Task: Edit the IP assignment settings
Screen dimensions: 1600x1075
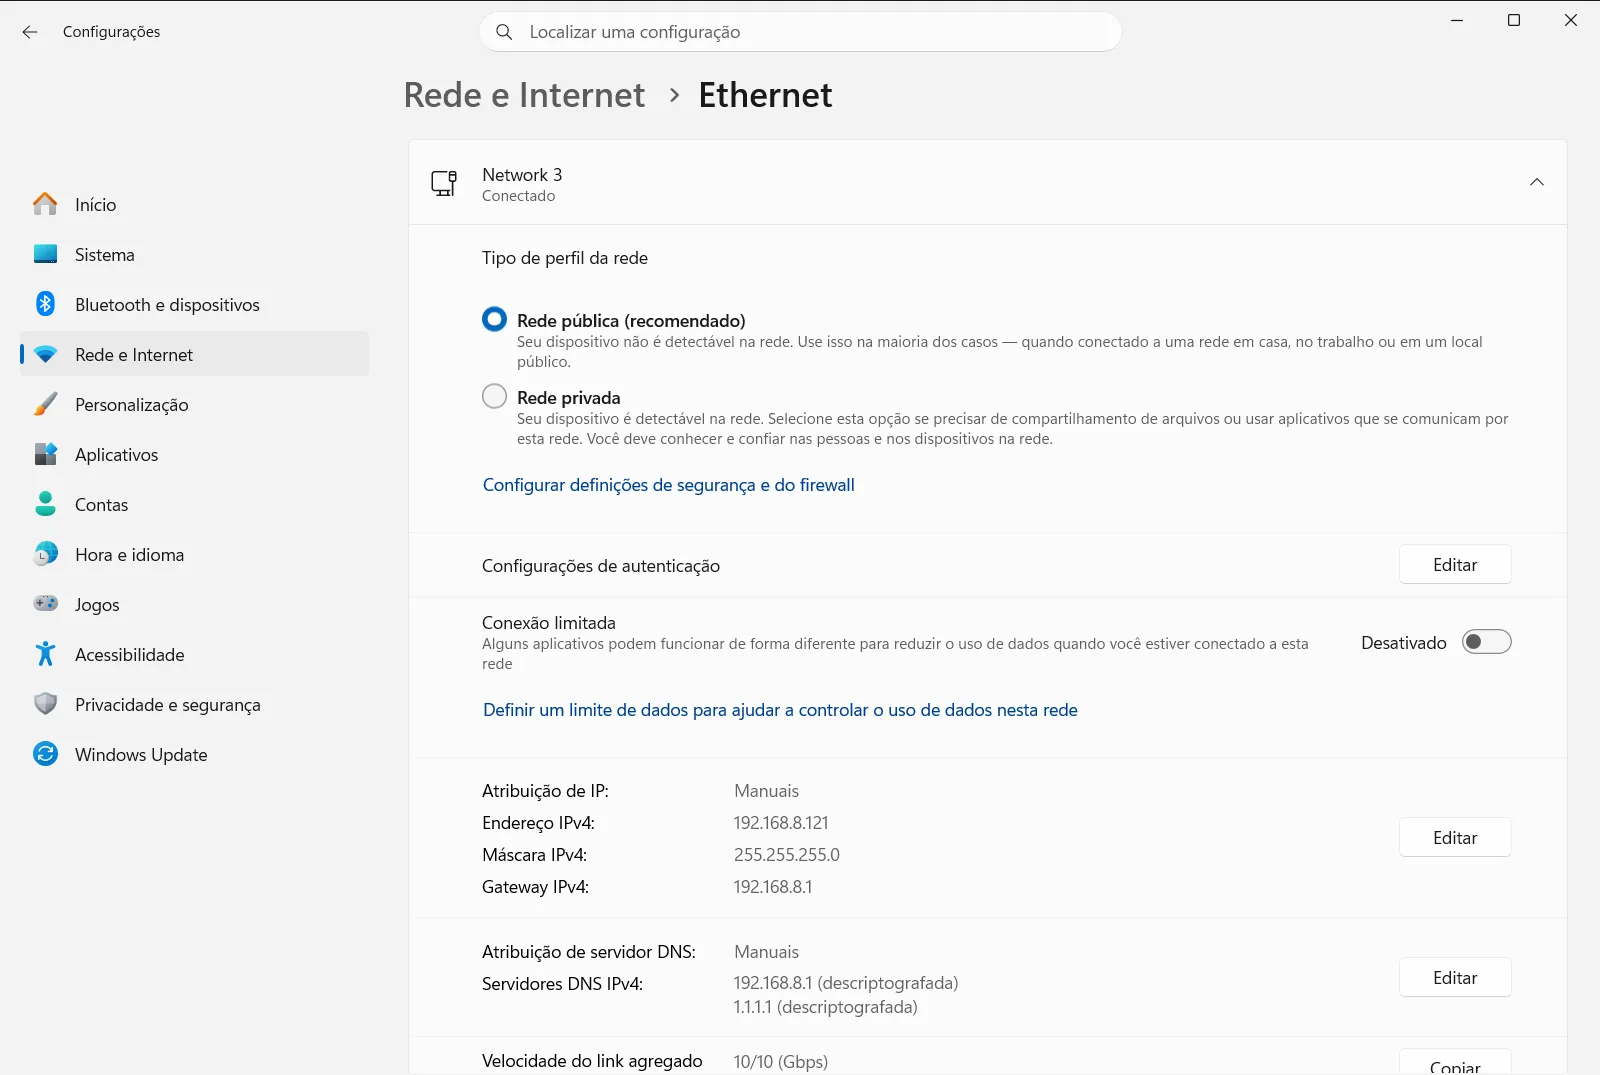Action: coord(1455,838)
